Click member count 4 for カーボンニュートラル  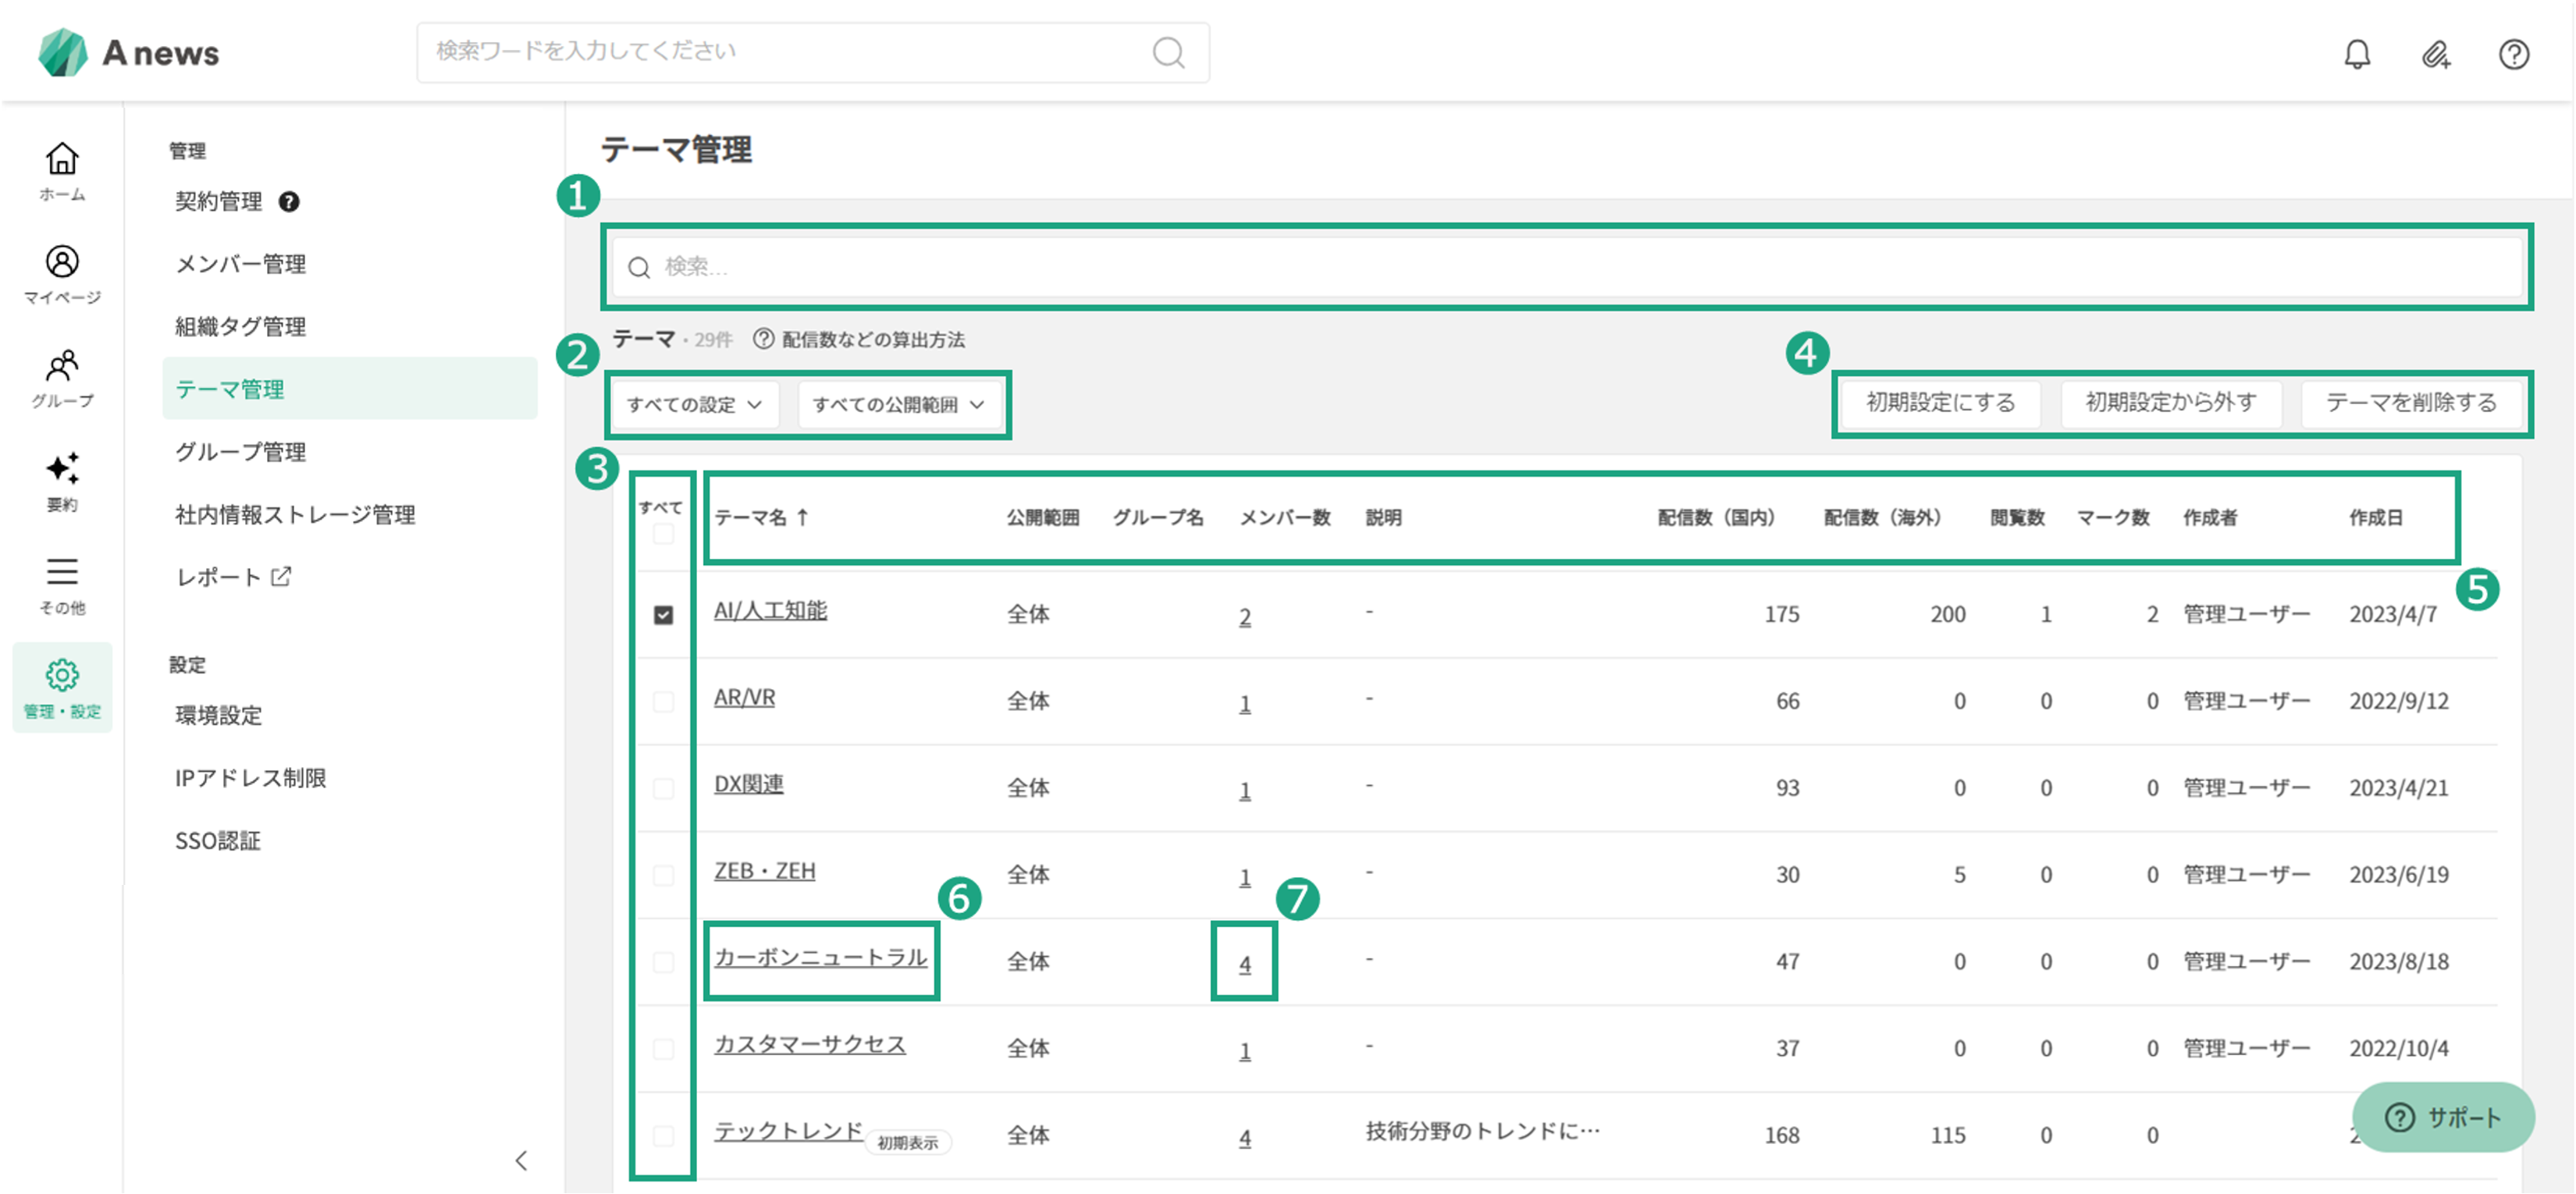(1245, 964)
